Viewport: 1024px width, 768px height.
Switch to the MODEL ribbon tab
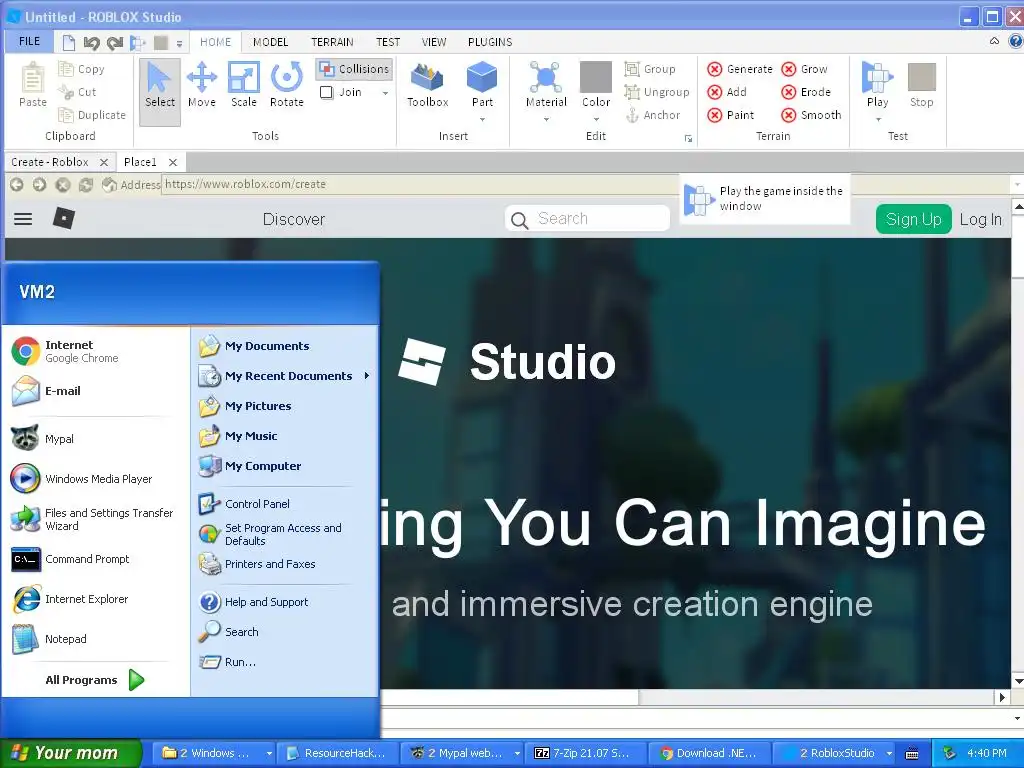pos(270,42)
